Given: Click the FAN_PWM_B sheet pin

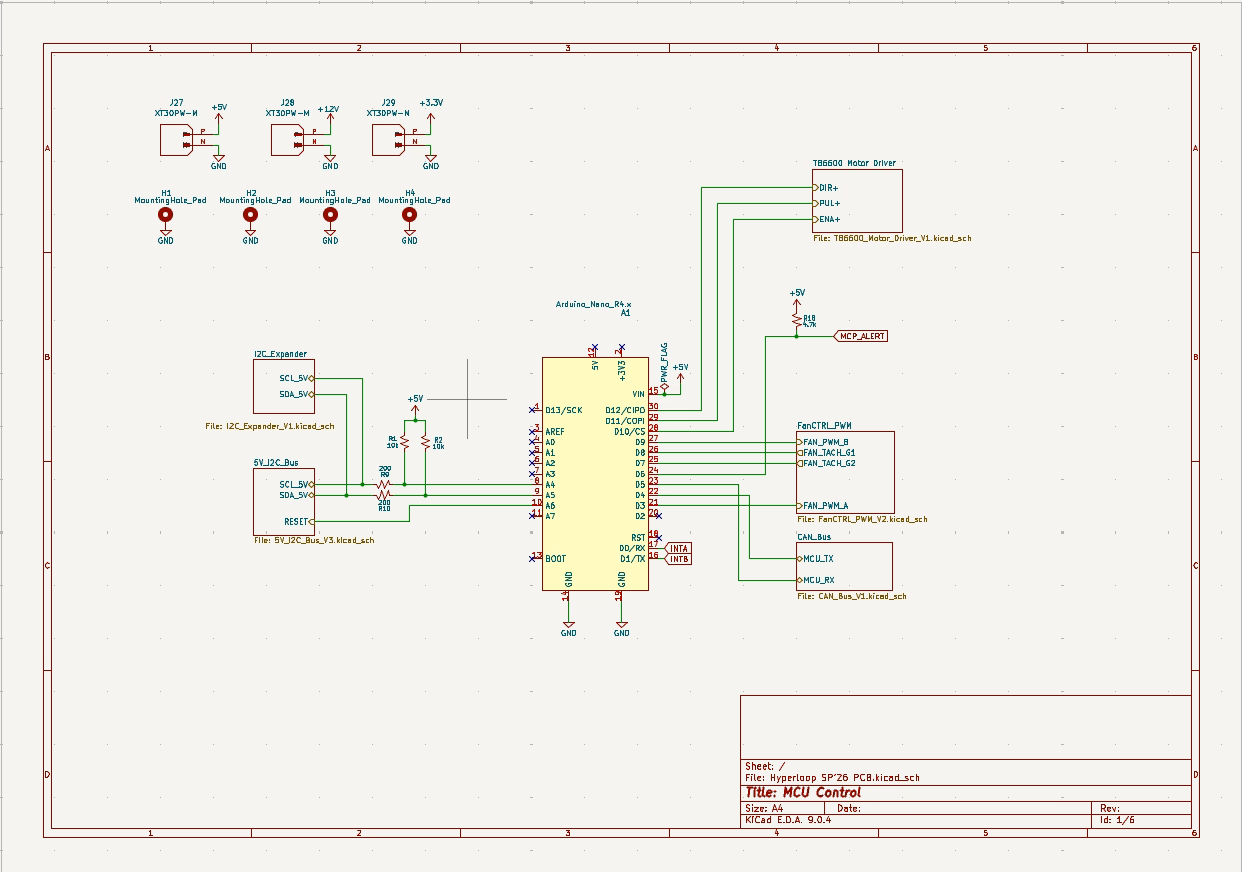Looking at the screenshot, I should (x=823, y=442).
